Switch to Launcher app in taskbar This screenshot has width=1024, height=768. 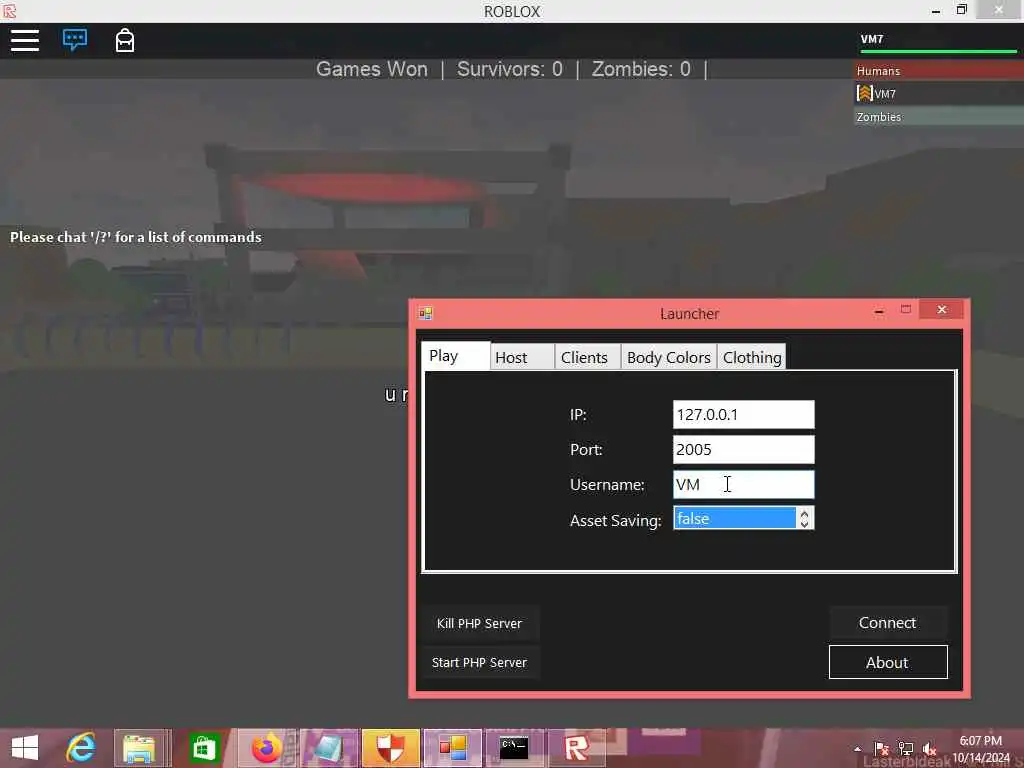tap(452, 748)
